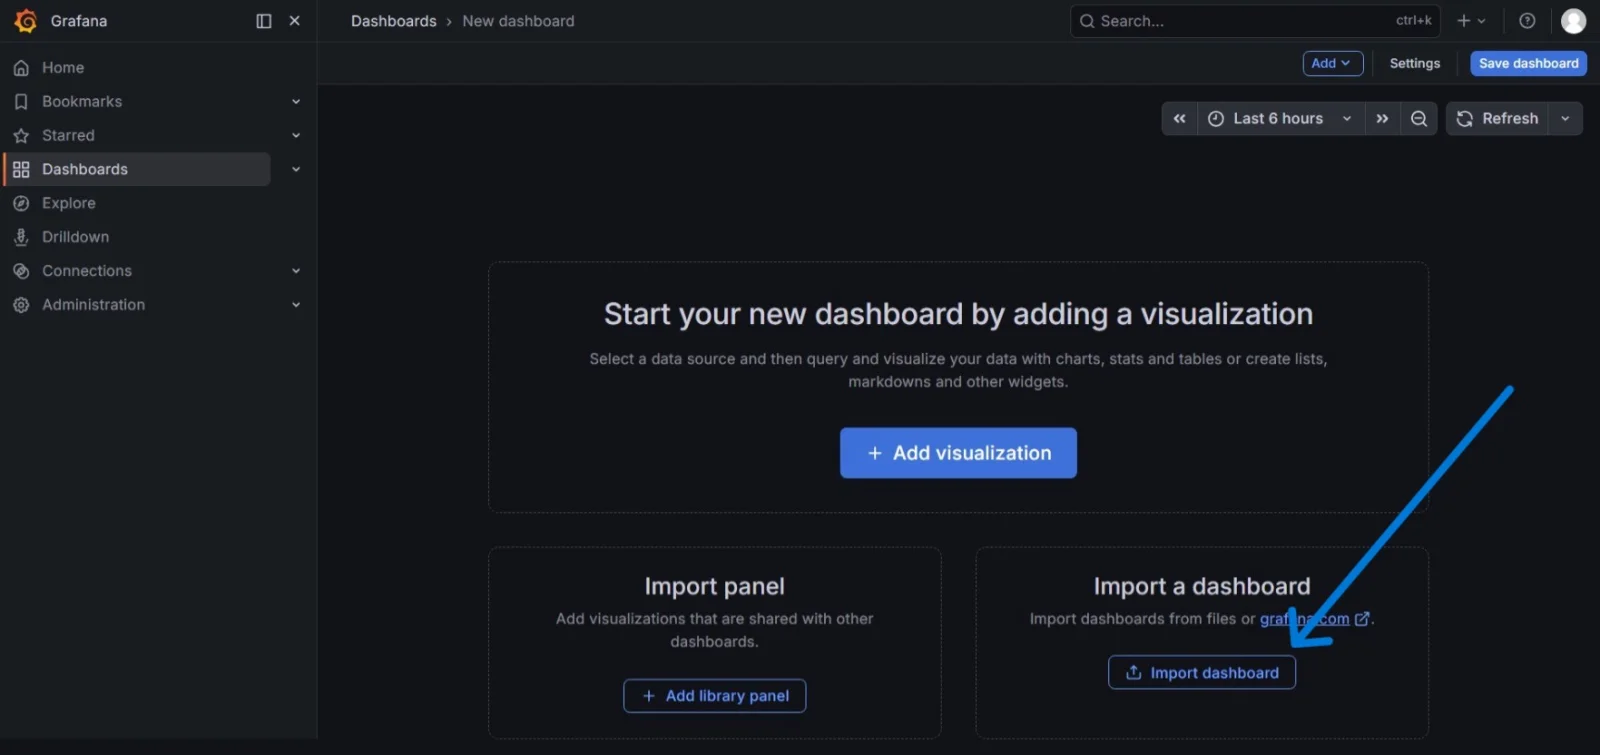The width and height of the screenshot is (1600, 755).
Task: Shift time range backward
Action: (x=1180, y=119)
